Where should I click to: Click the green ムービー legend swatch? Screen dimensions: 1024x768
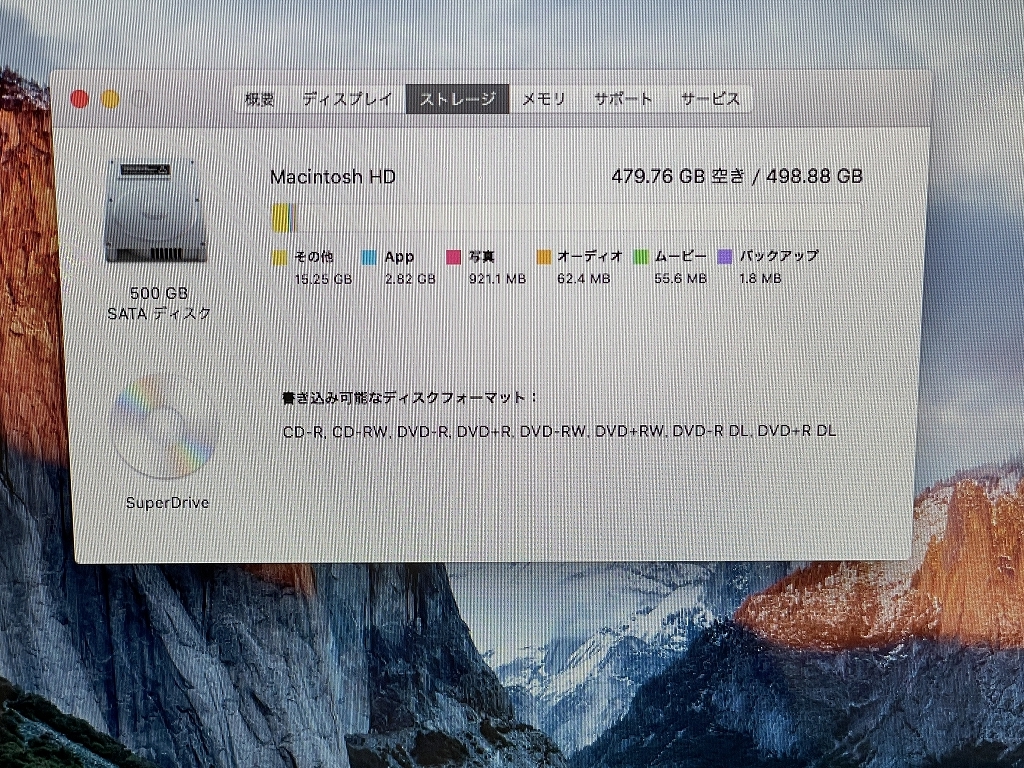641,257
